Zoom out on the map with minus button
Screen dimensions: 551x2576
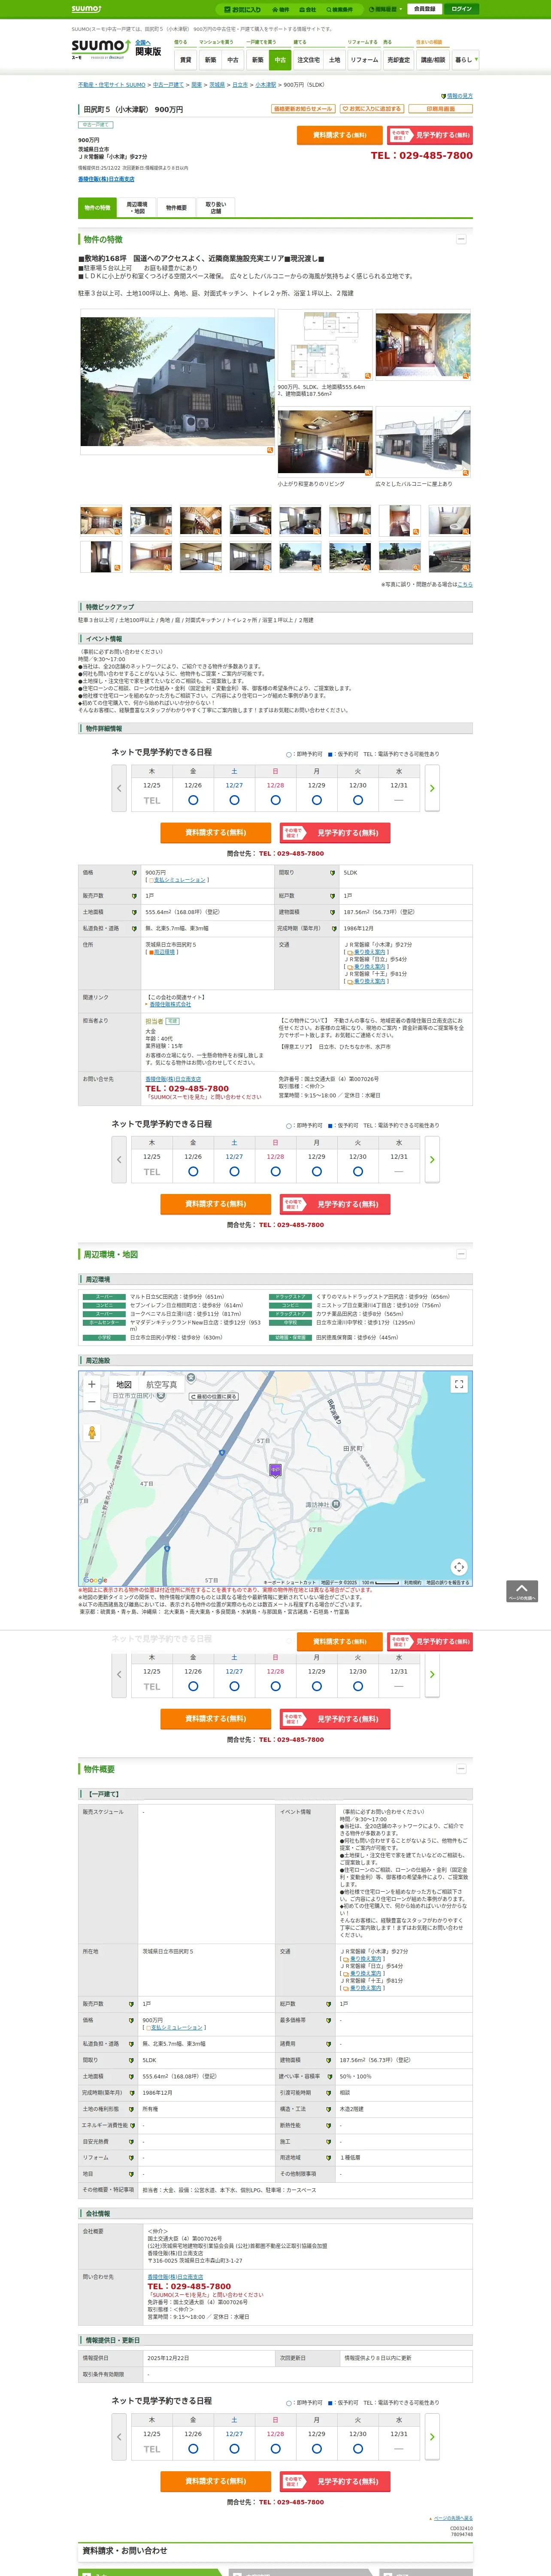tap(92, 1402)
